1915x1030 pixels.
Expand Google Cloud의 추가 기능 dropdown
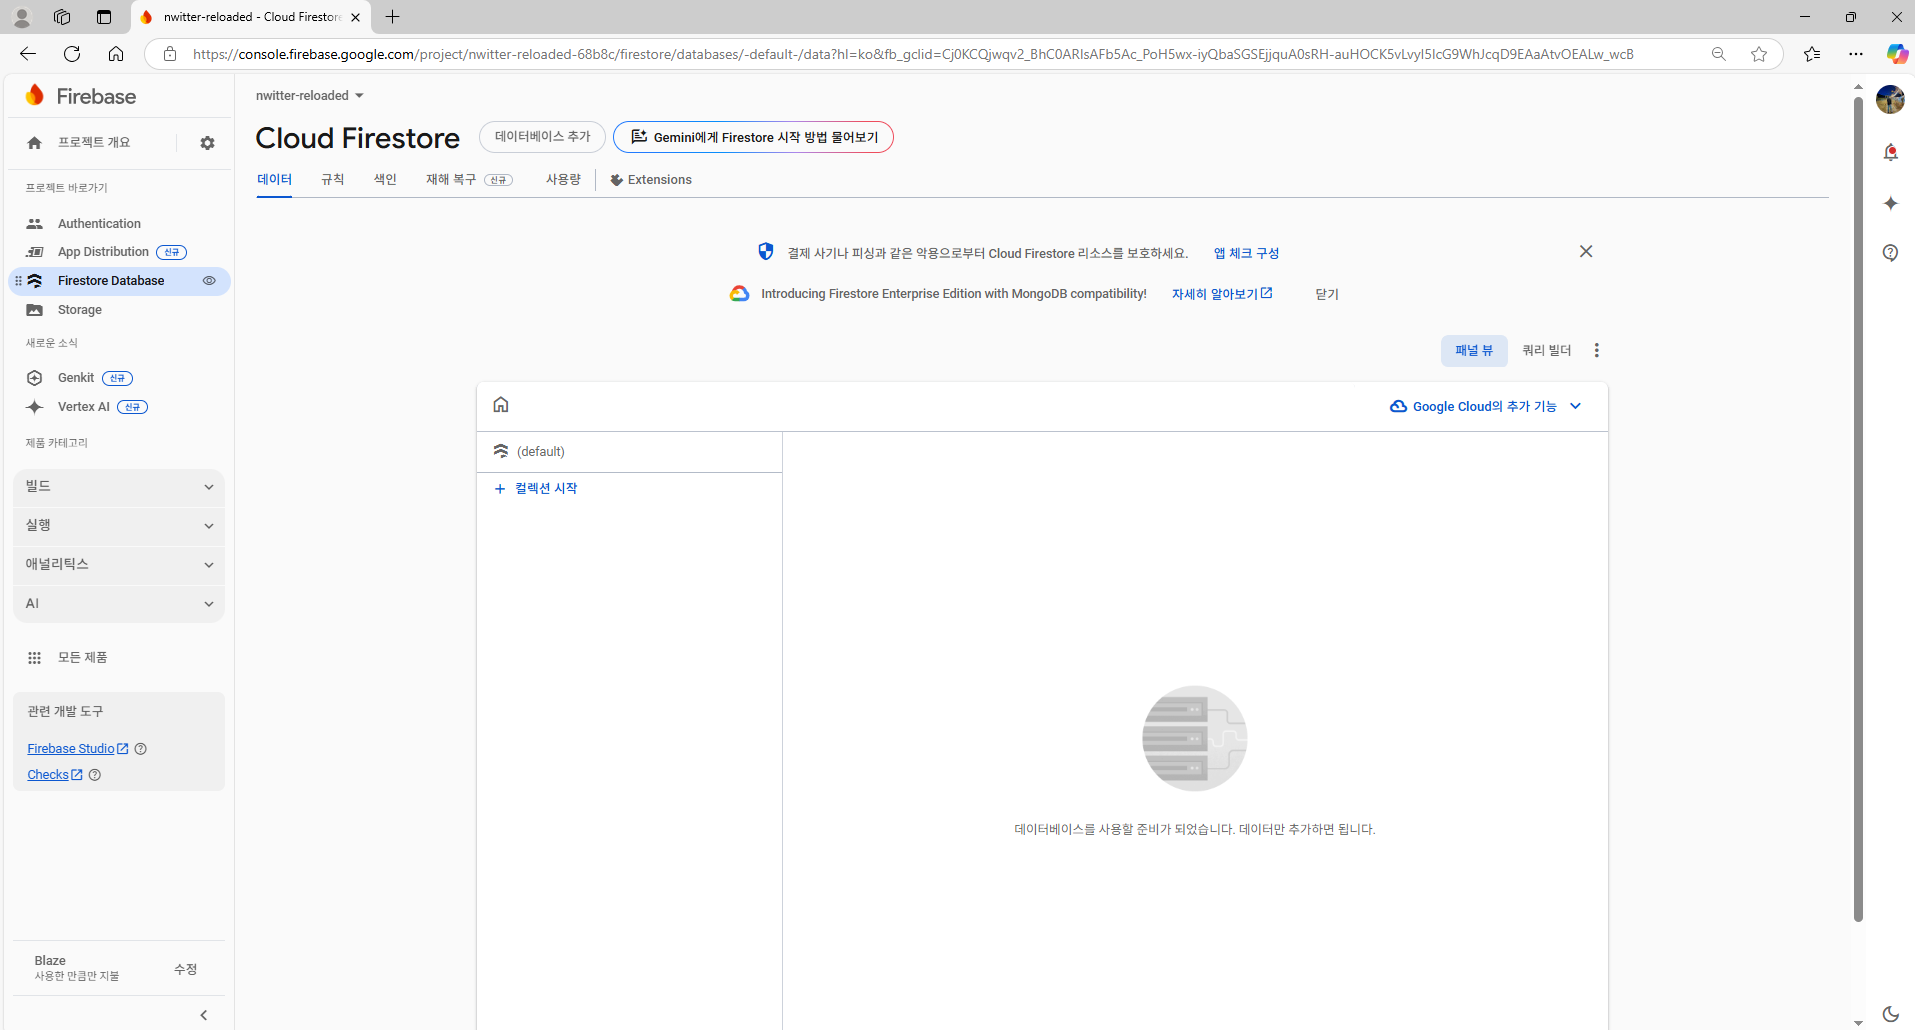(x=1486, y=407)
